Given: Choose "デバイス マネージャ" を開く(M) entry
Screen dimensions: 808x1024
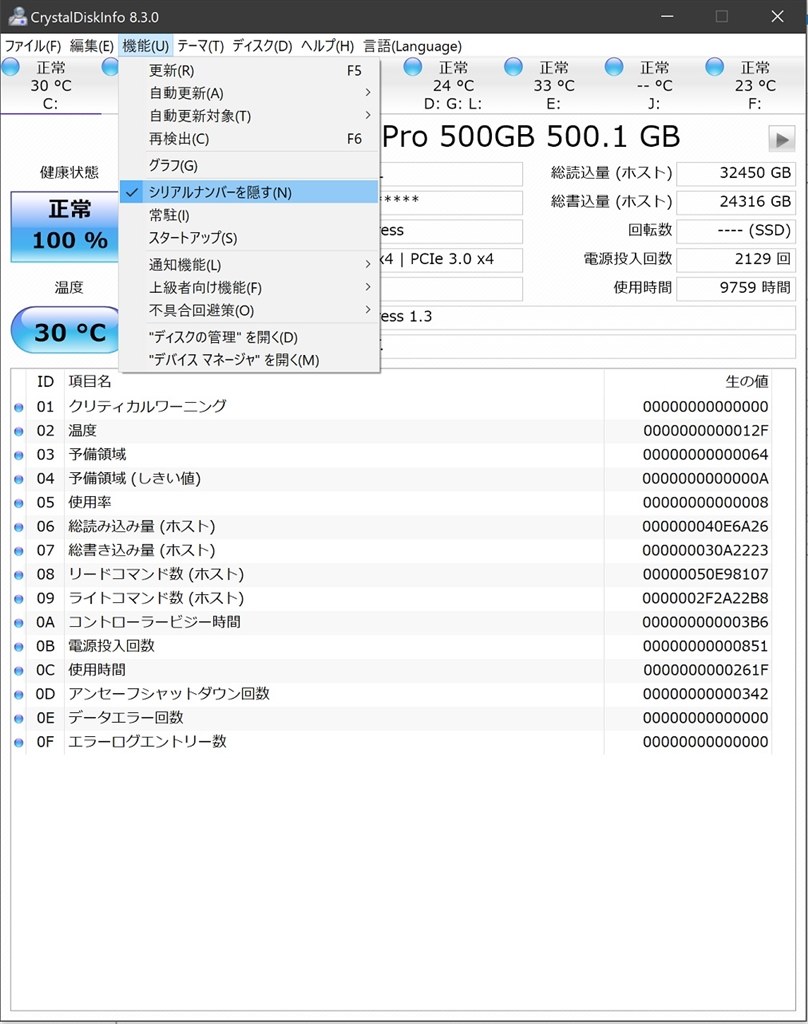Looking at the screenshot, I should click(249, 360).
